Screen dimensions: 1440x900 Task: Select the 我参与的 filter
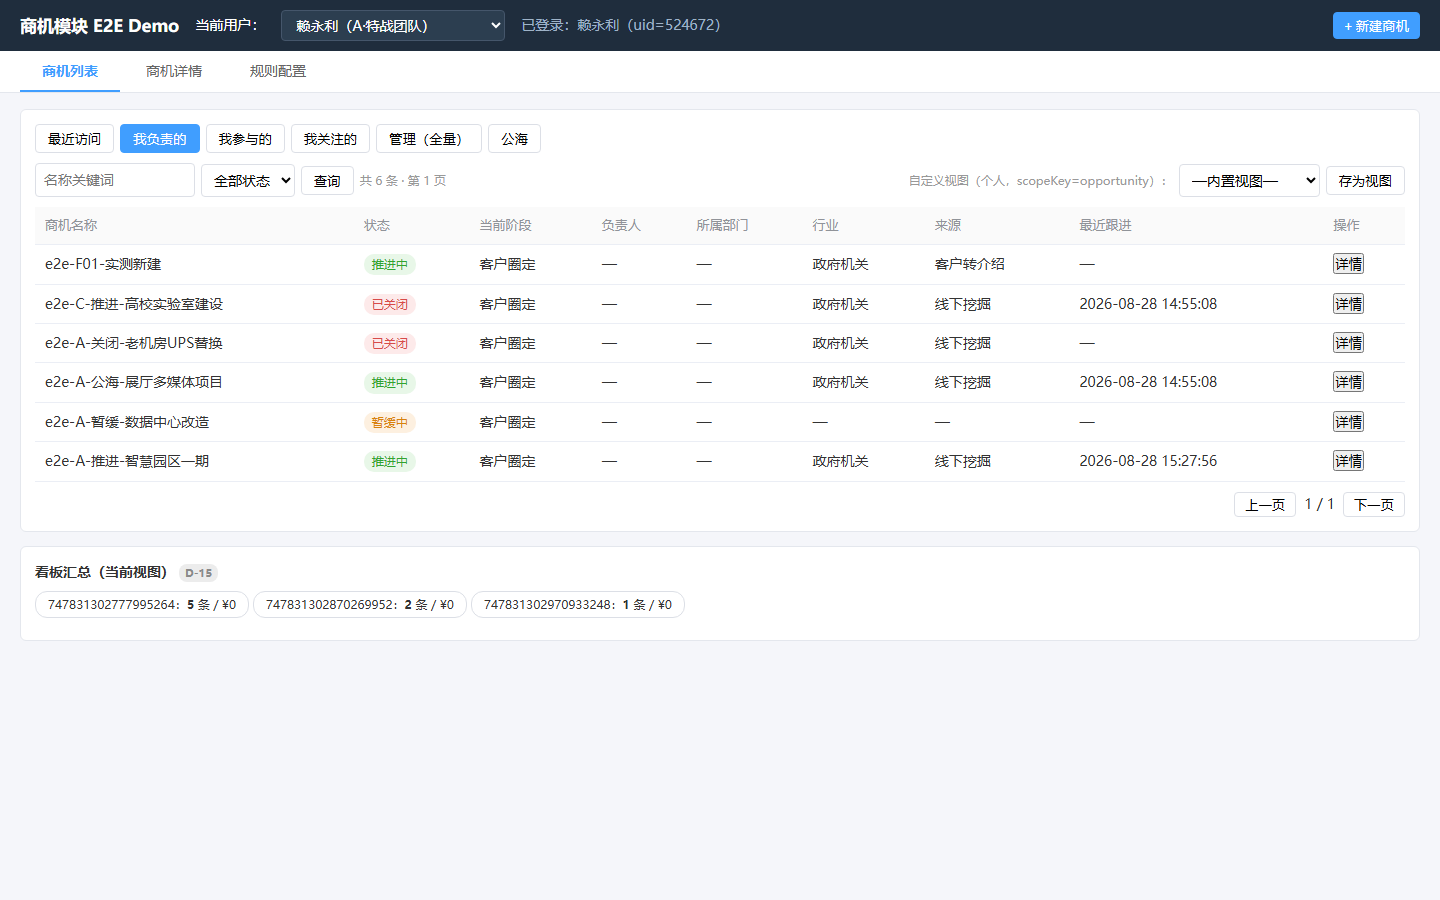245,139
